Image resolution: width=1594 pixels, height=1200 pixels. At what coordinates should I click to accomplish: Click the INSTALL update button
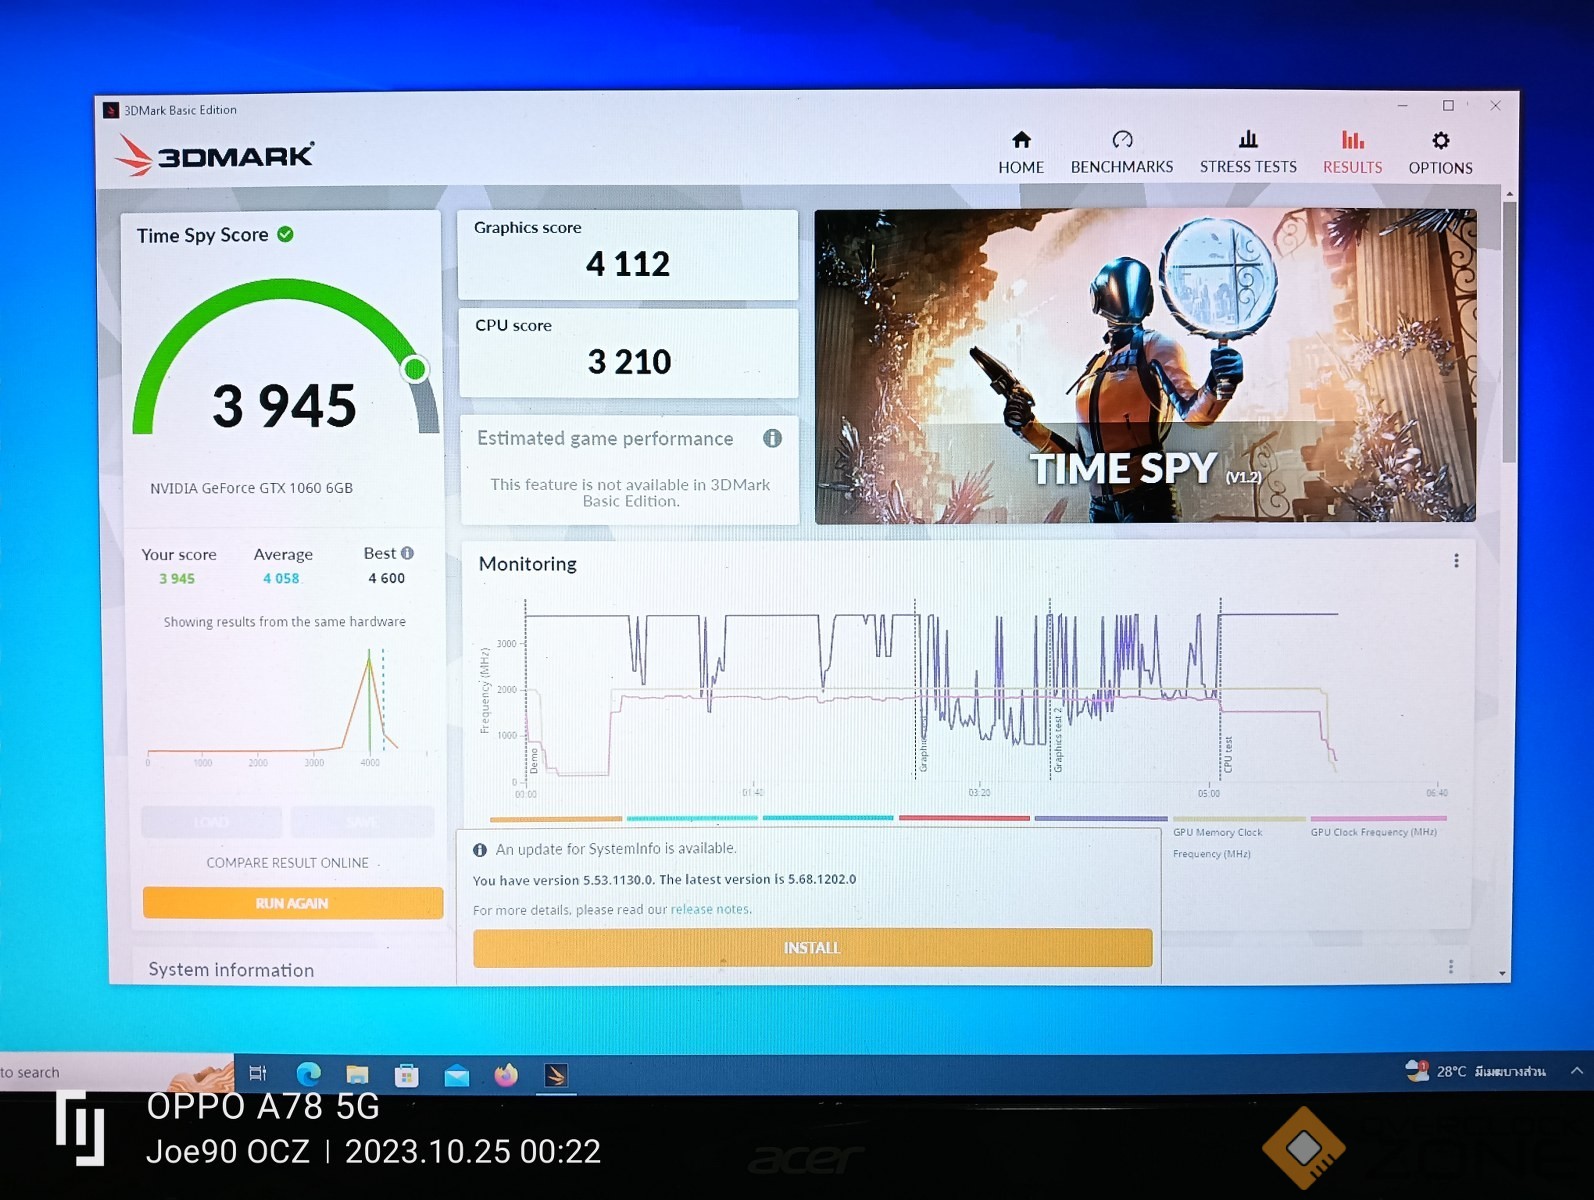tap(812, 947)
